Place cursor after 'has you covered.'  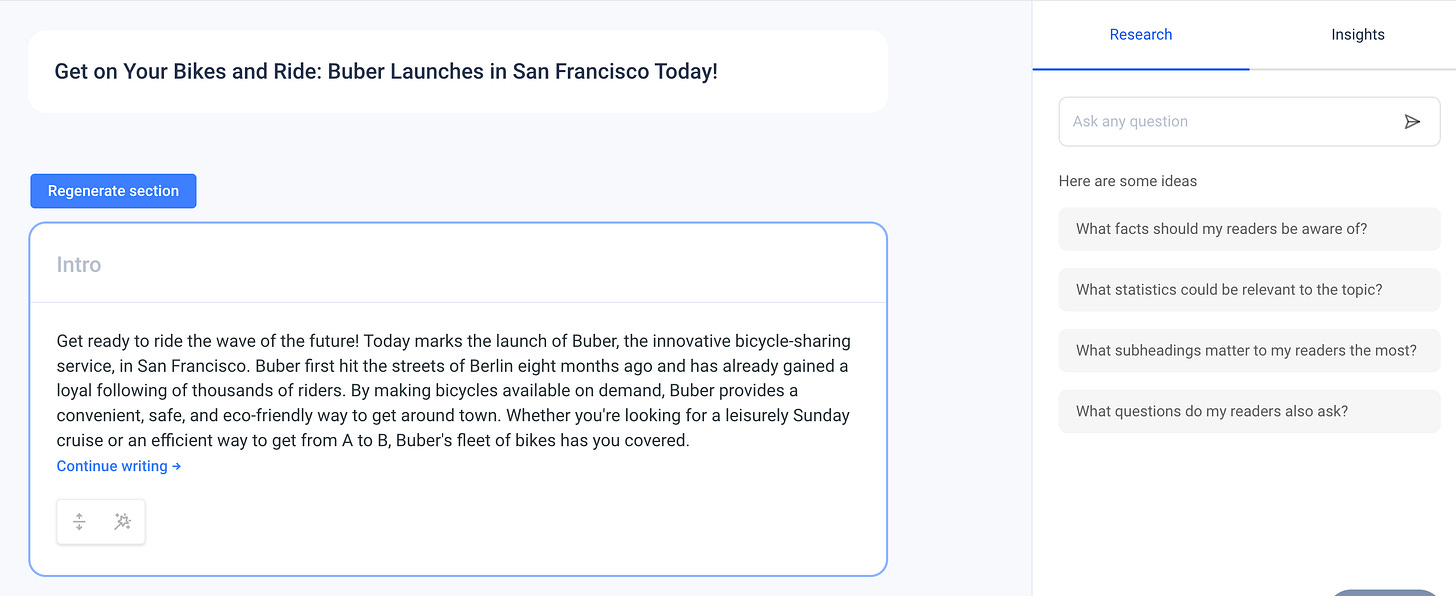[x=691, y=441]
